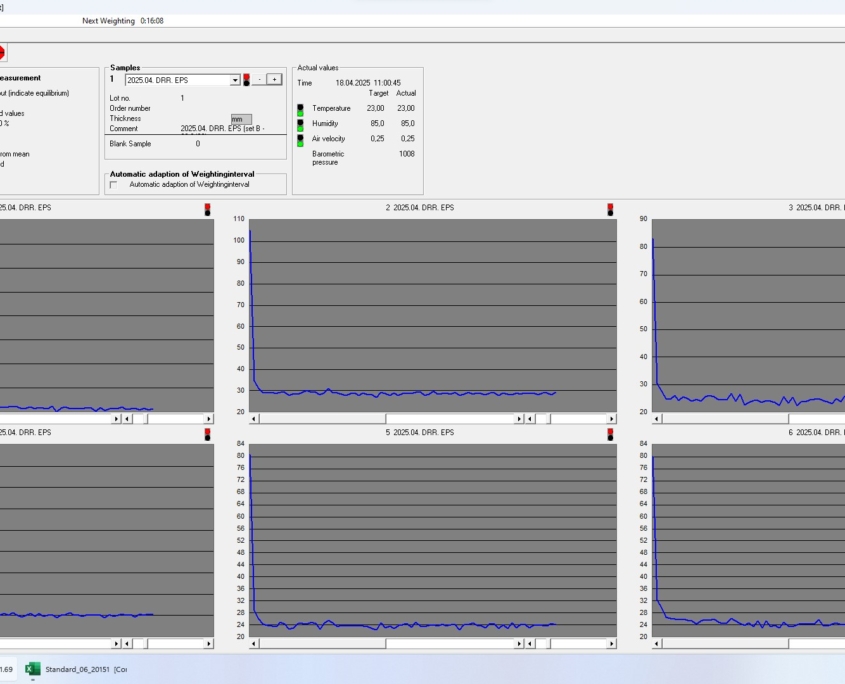Click the horizontal scrollbar track under chart 2
This screenshot has width=845, height=684.
[x=450, y=419]
